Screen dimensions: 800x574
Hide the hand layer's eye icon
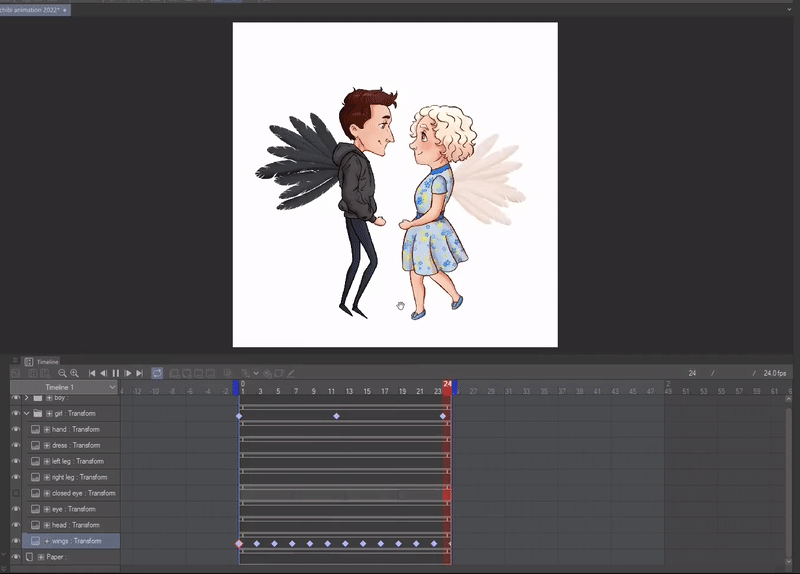pos(15,429)
